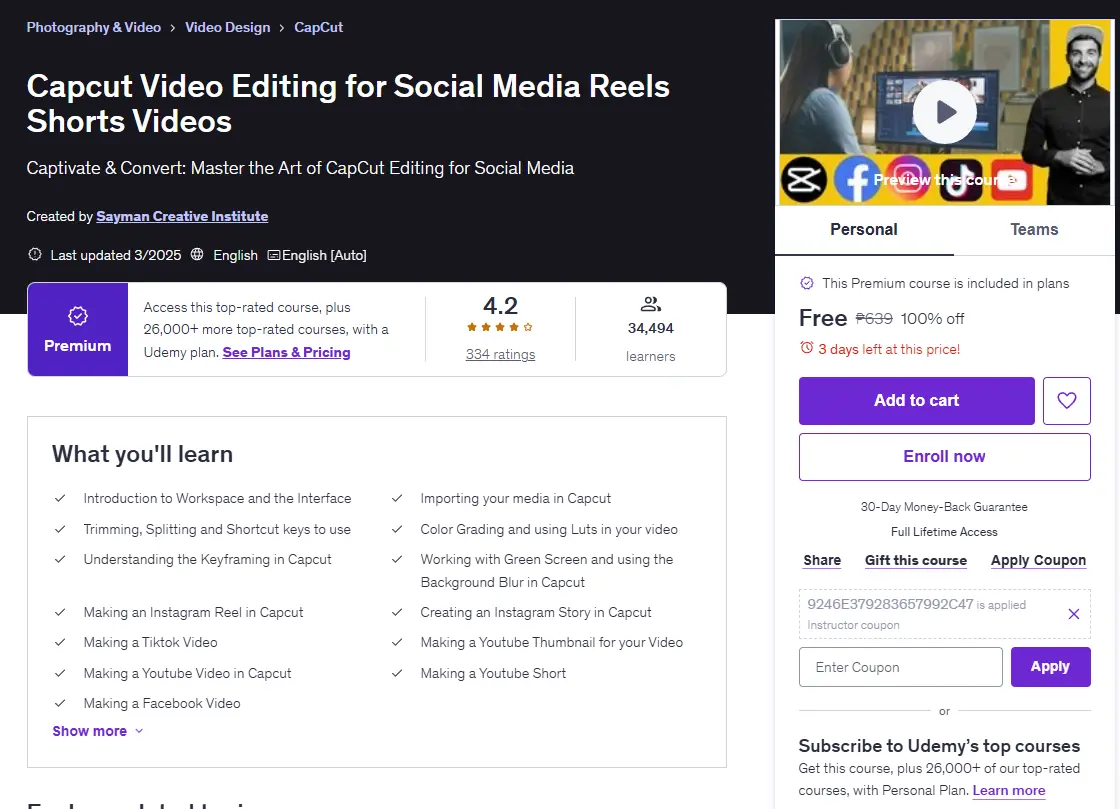Click the premium check icon in sidebar
This screenshot has height=809, width=1120.
click(806, 283)
